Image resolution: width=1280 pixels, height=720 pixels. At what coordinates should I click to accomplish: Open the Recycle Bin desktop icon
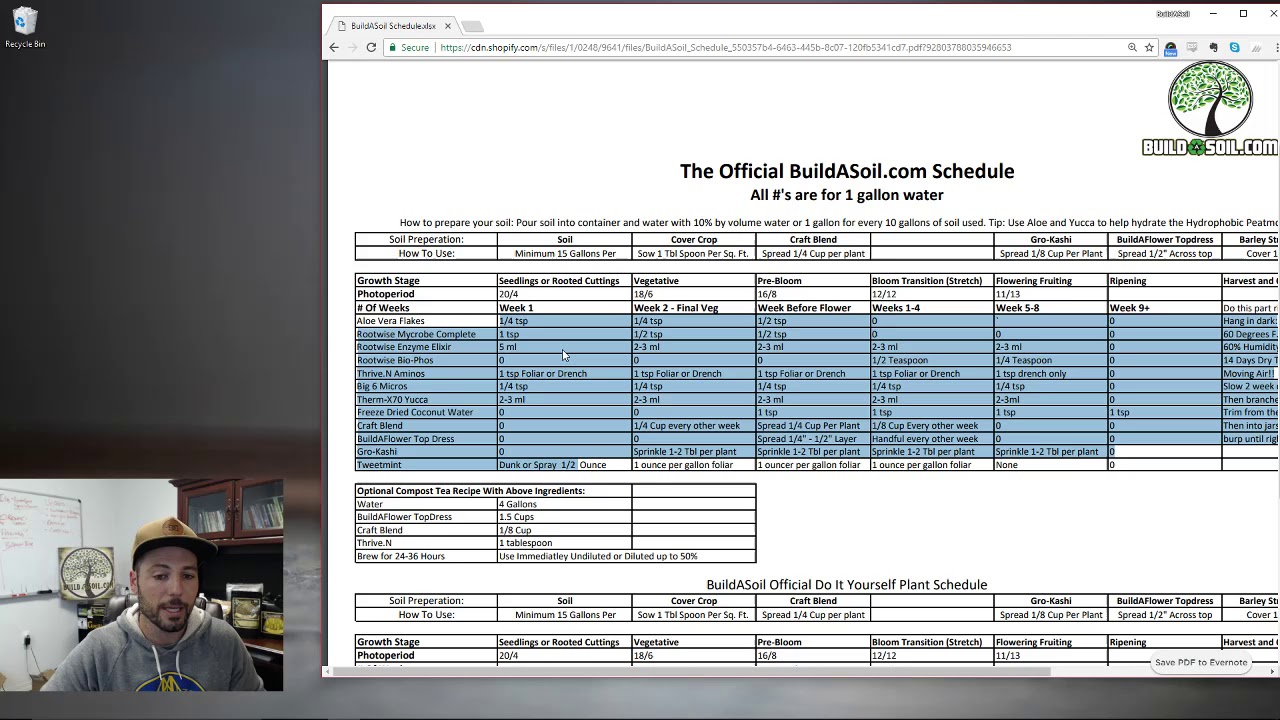pos(25,28)
